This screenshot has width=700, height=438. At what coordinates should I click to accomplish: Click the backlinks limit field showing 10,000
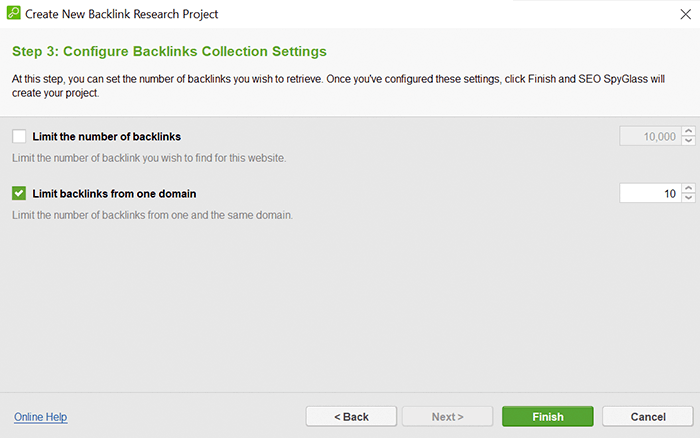click(650, 136)
